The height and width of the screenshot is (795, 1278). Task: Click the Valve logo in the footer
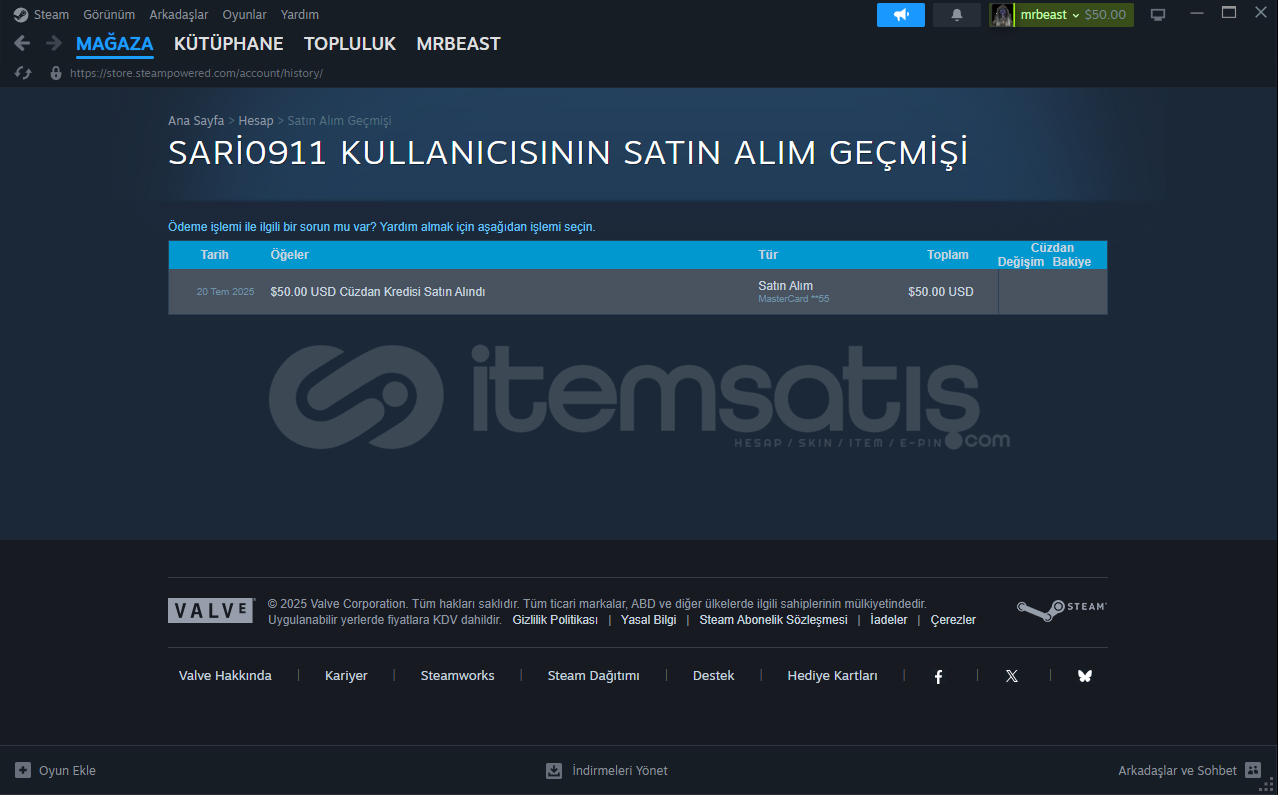coord(211,611)
